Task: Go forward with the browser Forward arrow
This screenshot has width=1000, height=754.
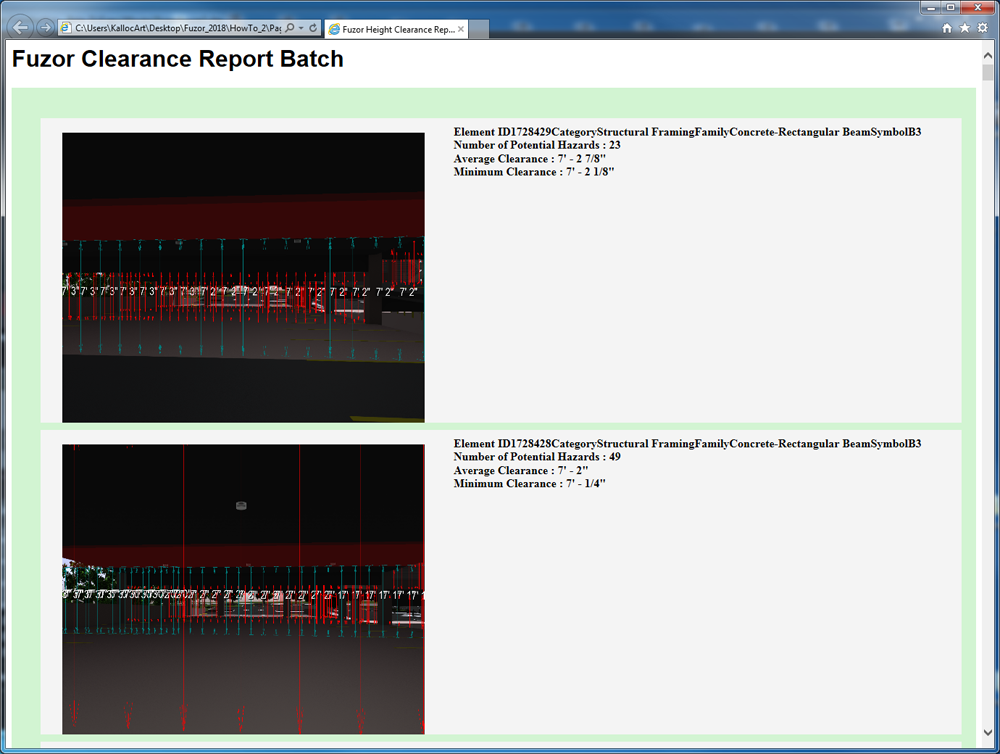Action: point(45,27)
